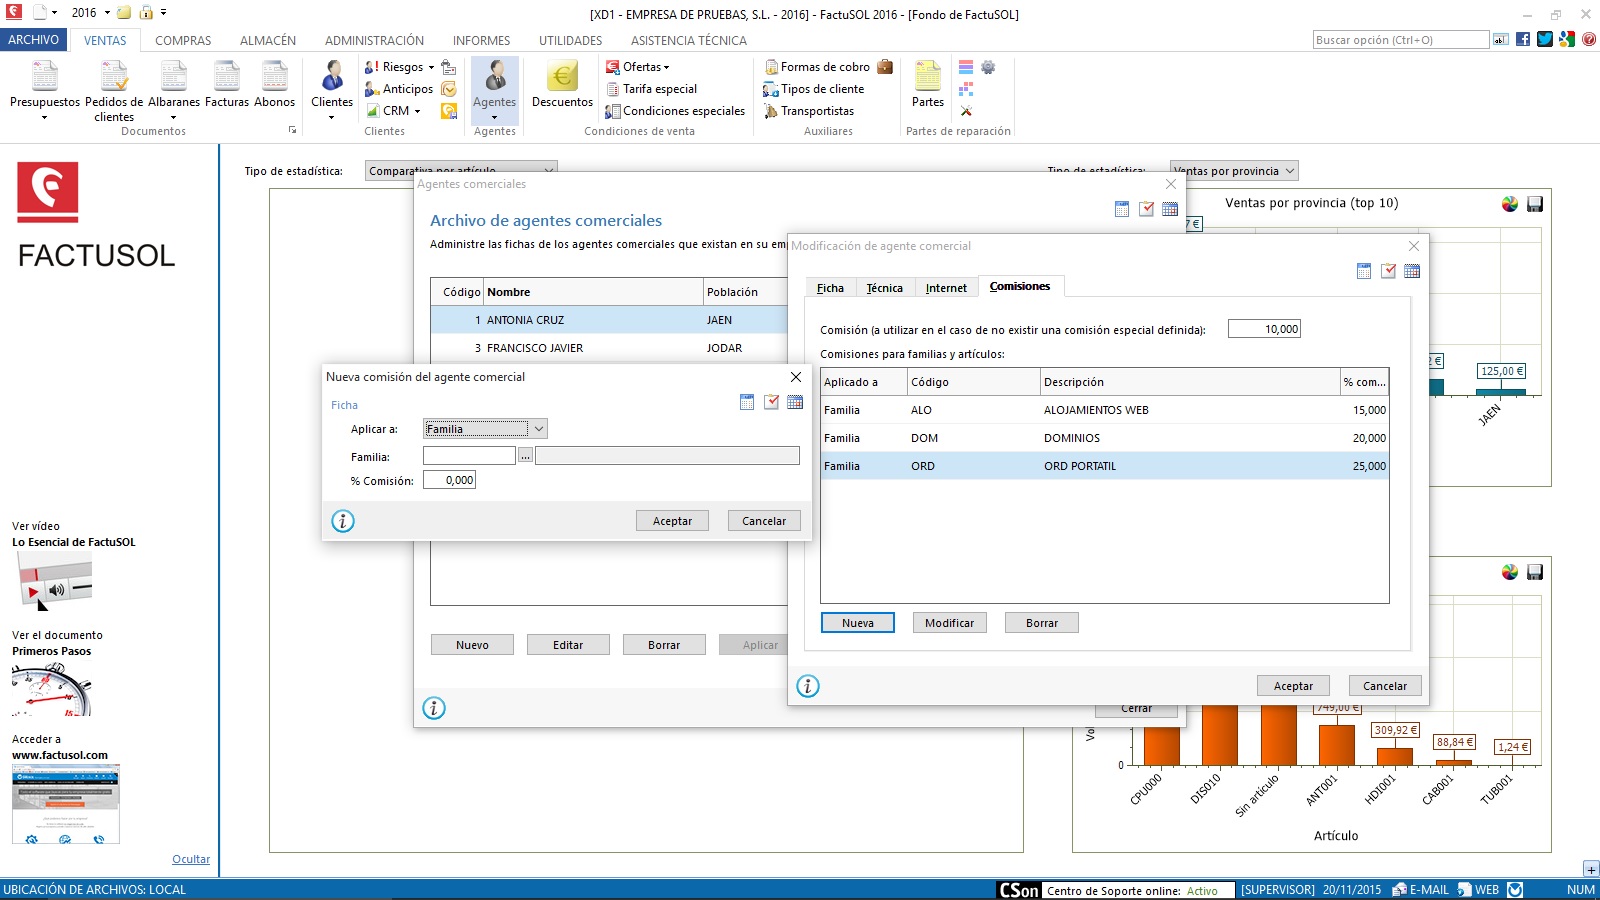The height and width of the screenshot is (900, 1600).
Task: Click the Familia browse button with ellipsis
Action: click(525, 456)
